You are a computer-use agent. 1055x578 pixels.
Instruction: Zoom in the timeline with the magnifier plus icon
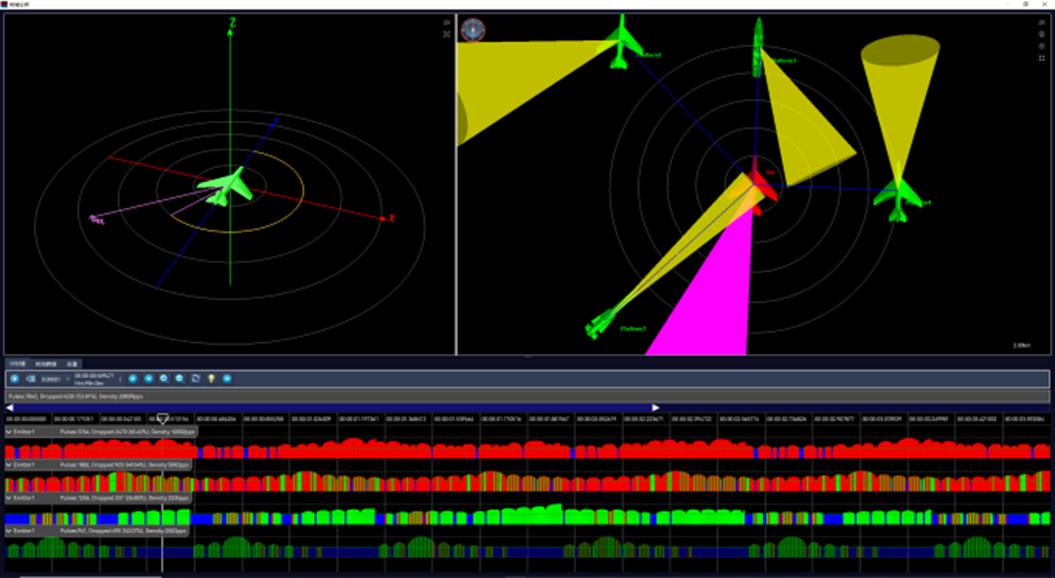click(164, 379)
